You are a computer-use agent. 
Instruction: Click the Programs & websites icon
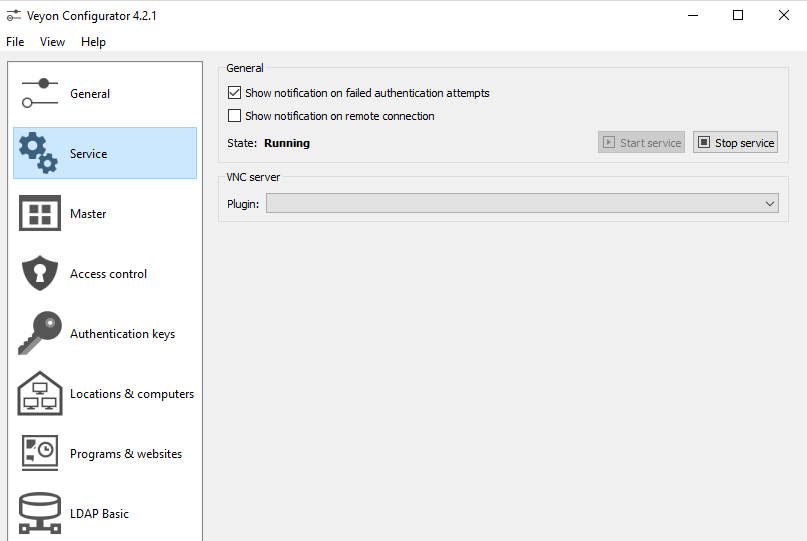click(x=40, y=453)
